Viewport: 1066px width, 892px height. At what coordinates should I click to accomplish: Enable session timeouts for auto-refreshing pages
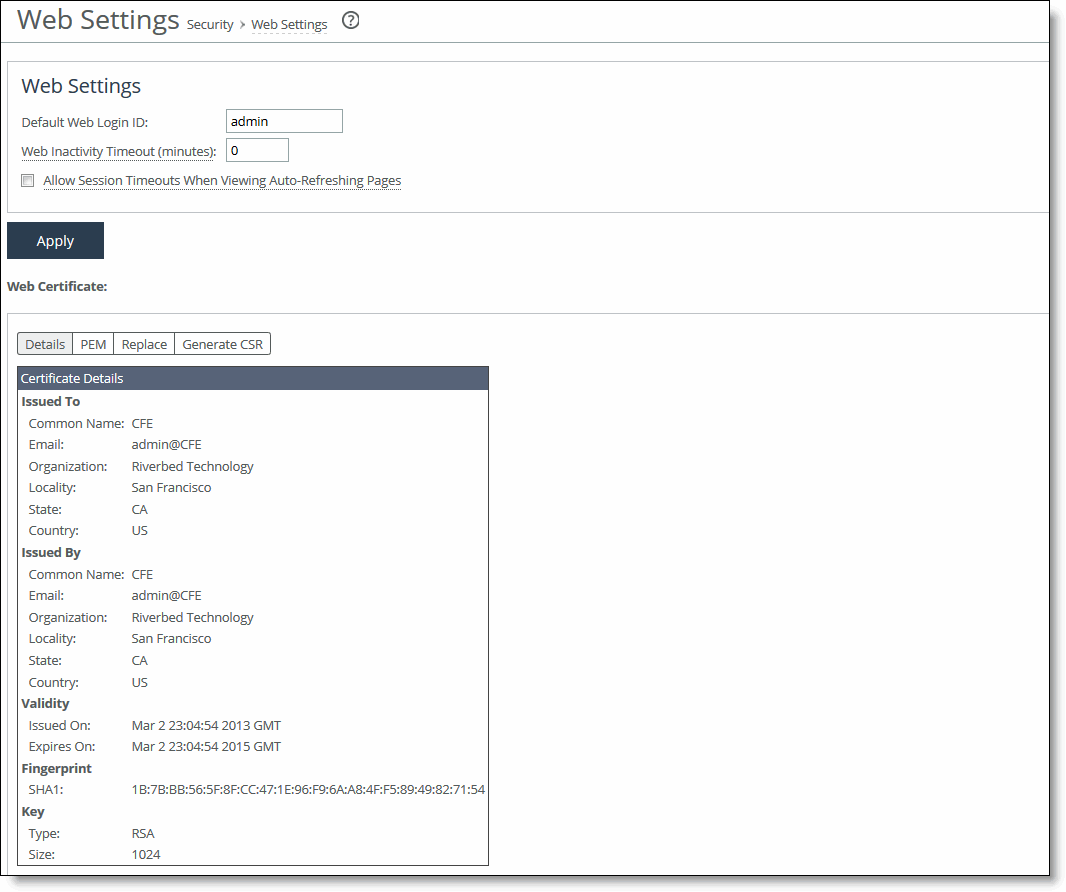[x=27, y=180]
